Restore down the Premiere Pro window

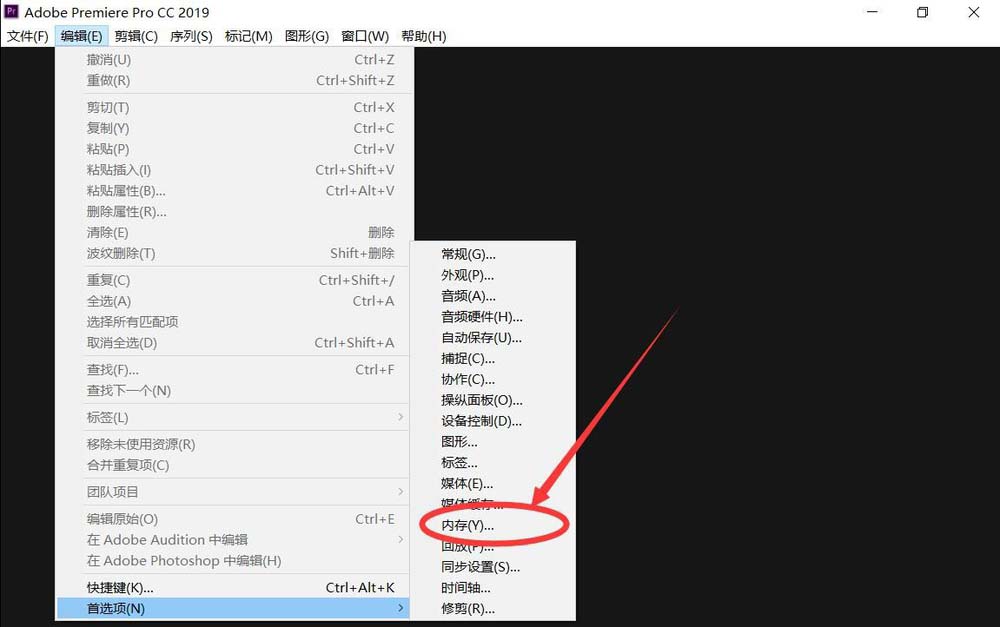[922, 12]
